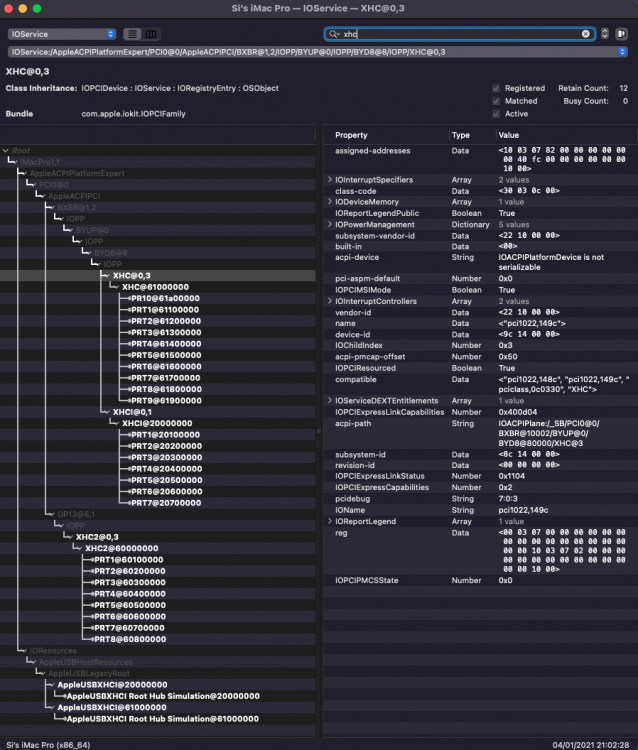638x750 pixels.
Task: Expand the IOServiceDEXTEntitlements array
Action: point(330,401)
